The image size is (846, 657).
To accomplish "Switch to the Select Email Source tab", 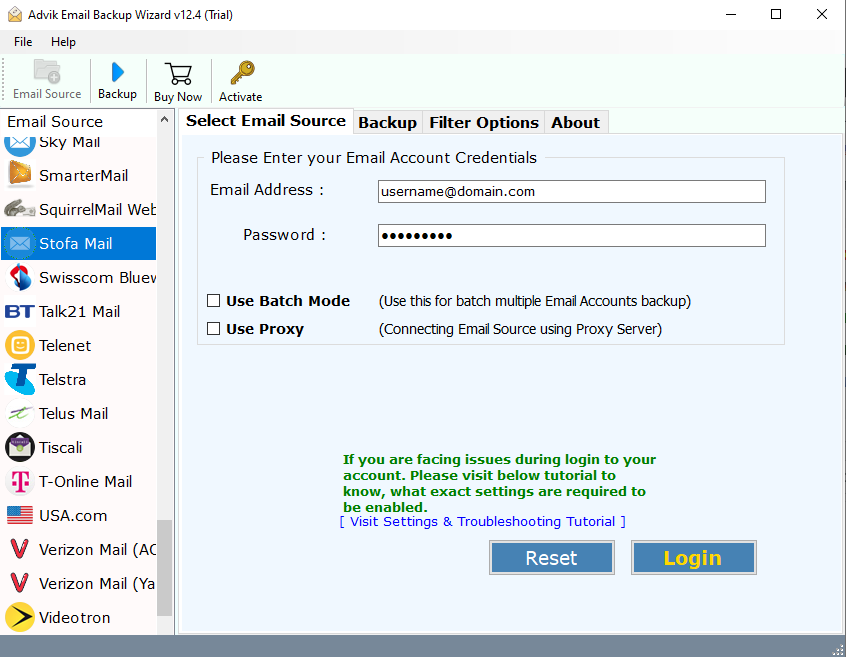I will coord(266,121).
